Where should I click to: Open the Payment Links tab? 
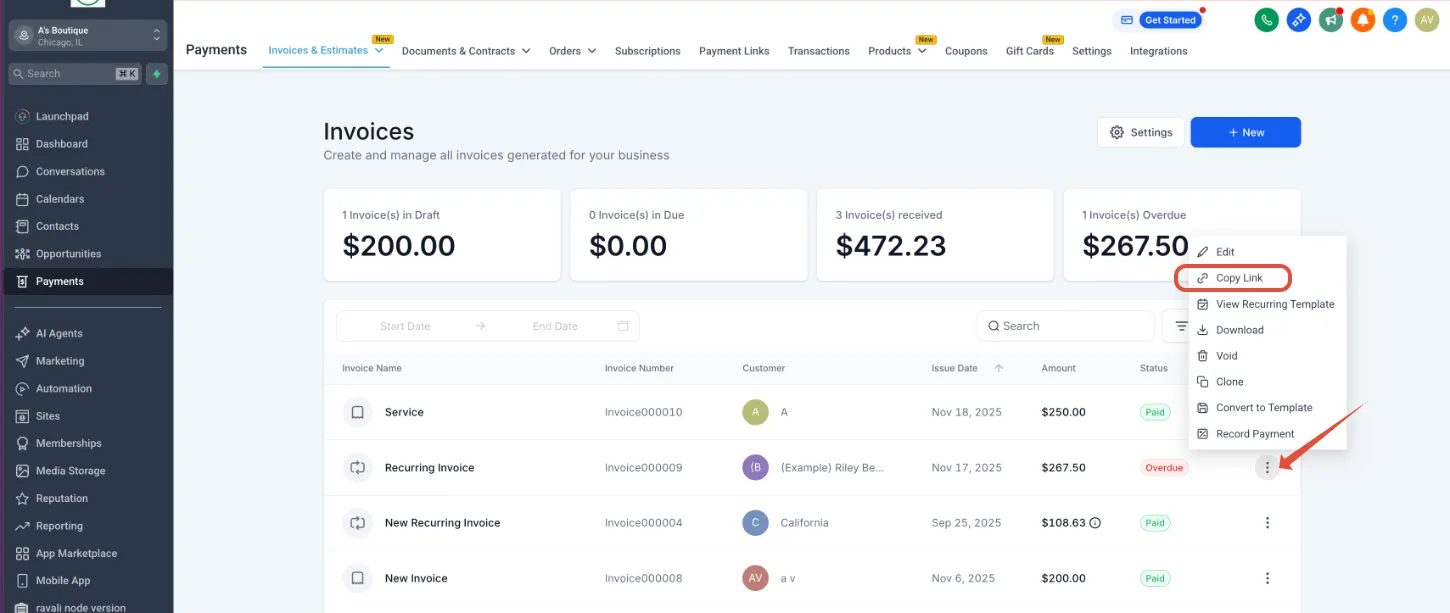coord(734,51)
